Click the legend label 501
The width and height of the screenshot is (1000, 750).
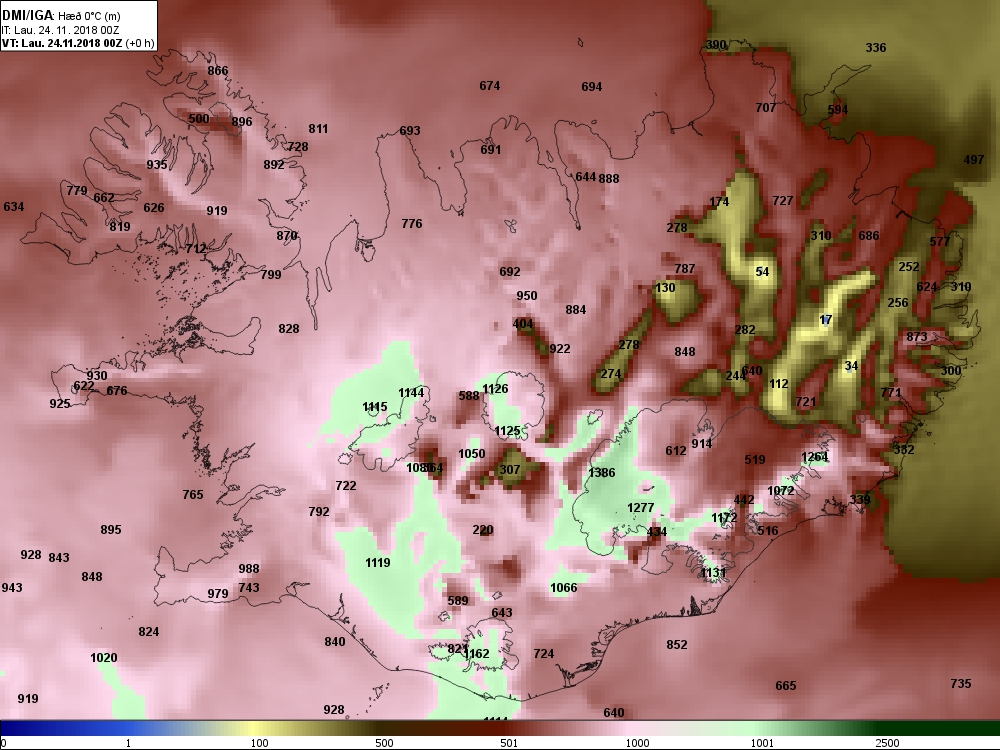pos(509,743)
